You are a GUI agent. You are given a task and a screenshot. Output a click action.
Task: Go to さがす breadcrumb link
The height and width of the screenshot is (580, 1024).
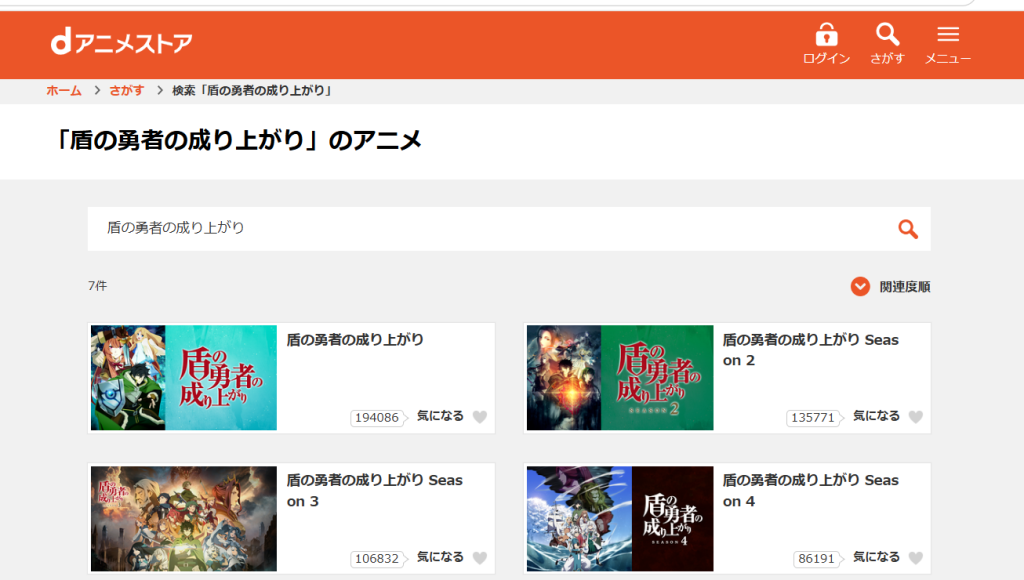[127, 90]
